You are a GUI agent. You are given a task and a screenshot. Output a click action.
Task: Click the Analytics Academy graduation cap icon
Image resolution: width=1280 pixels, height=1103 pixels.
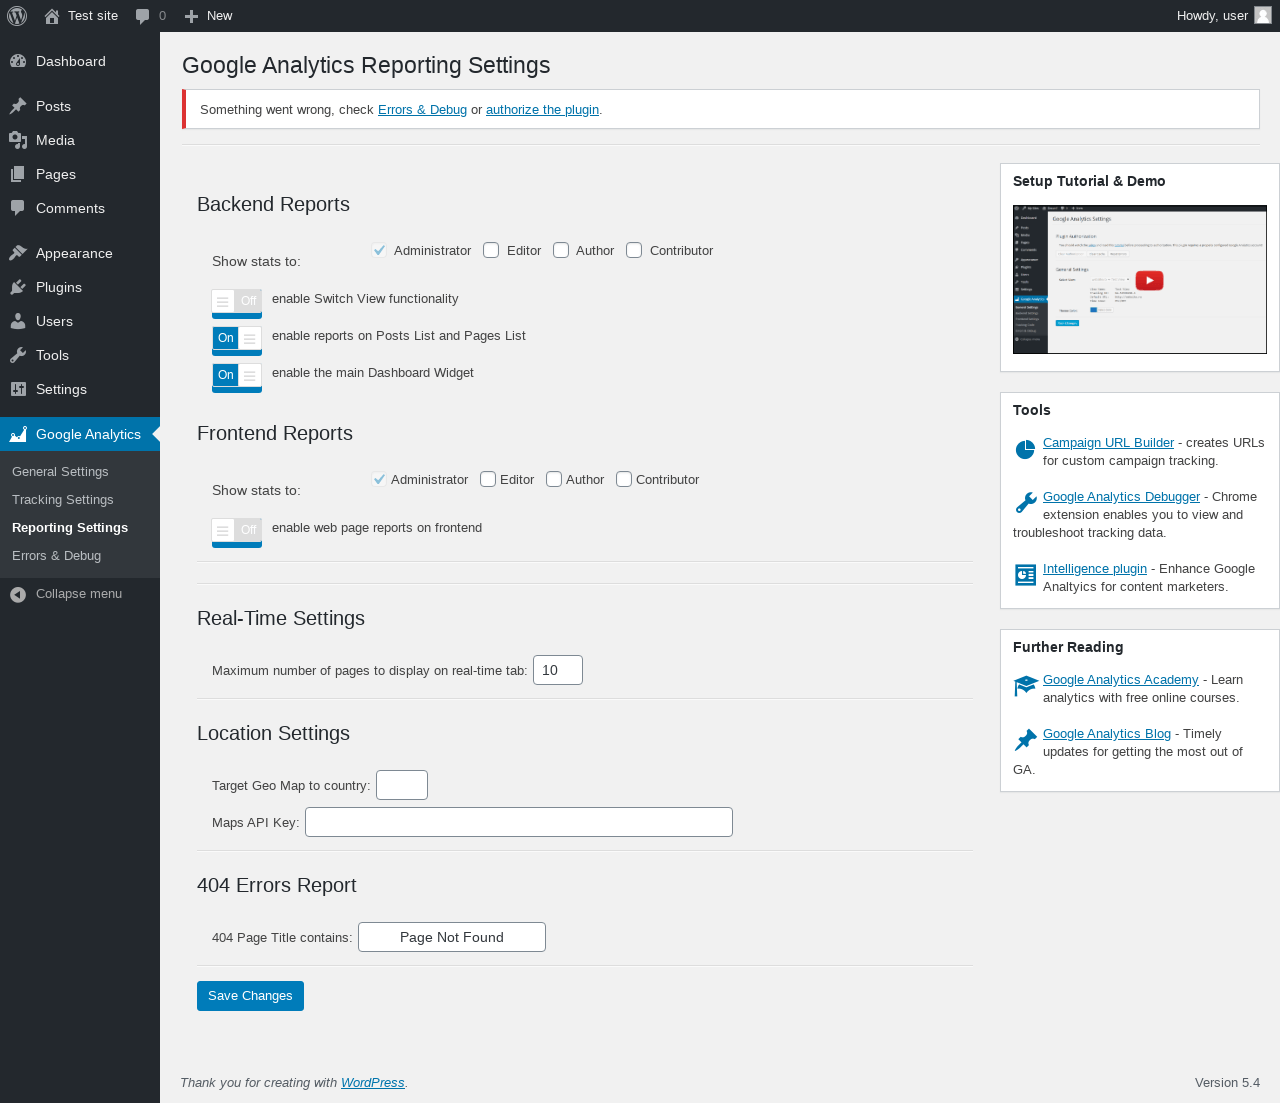point(1025,686)
